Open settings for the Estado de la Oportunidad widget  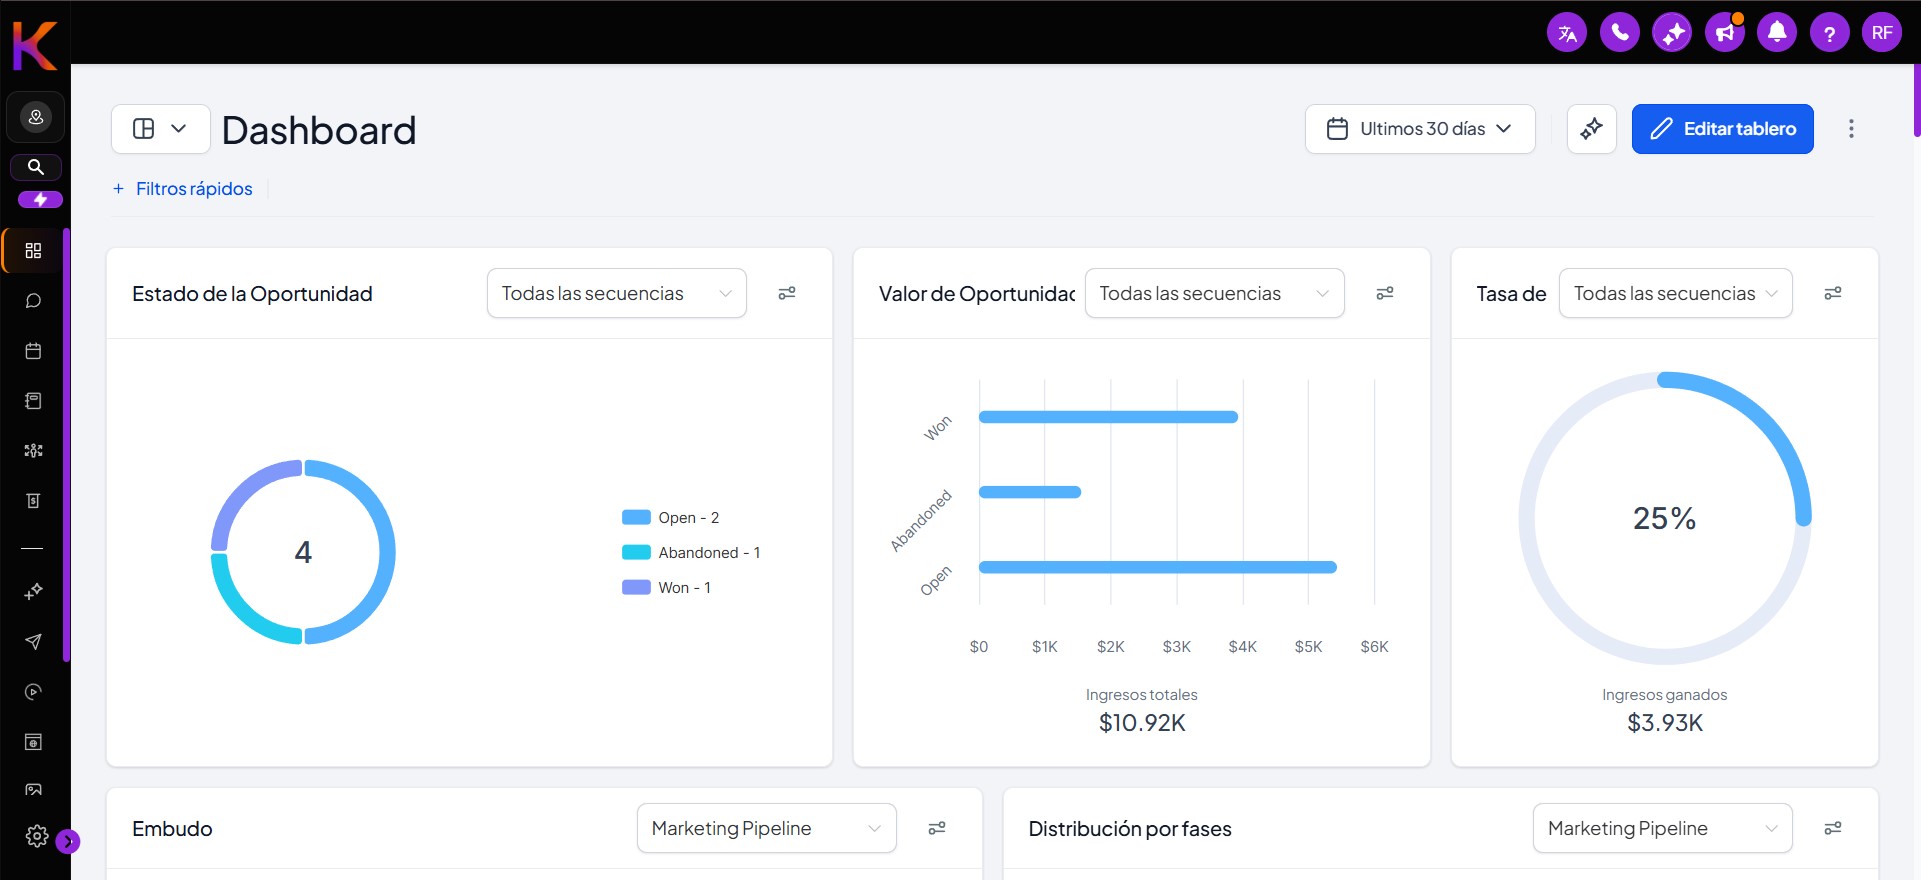click(787, 293)
